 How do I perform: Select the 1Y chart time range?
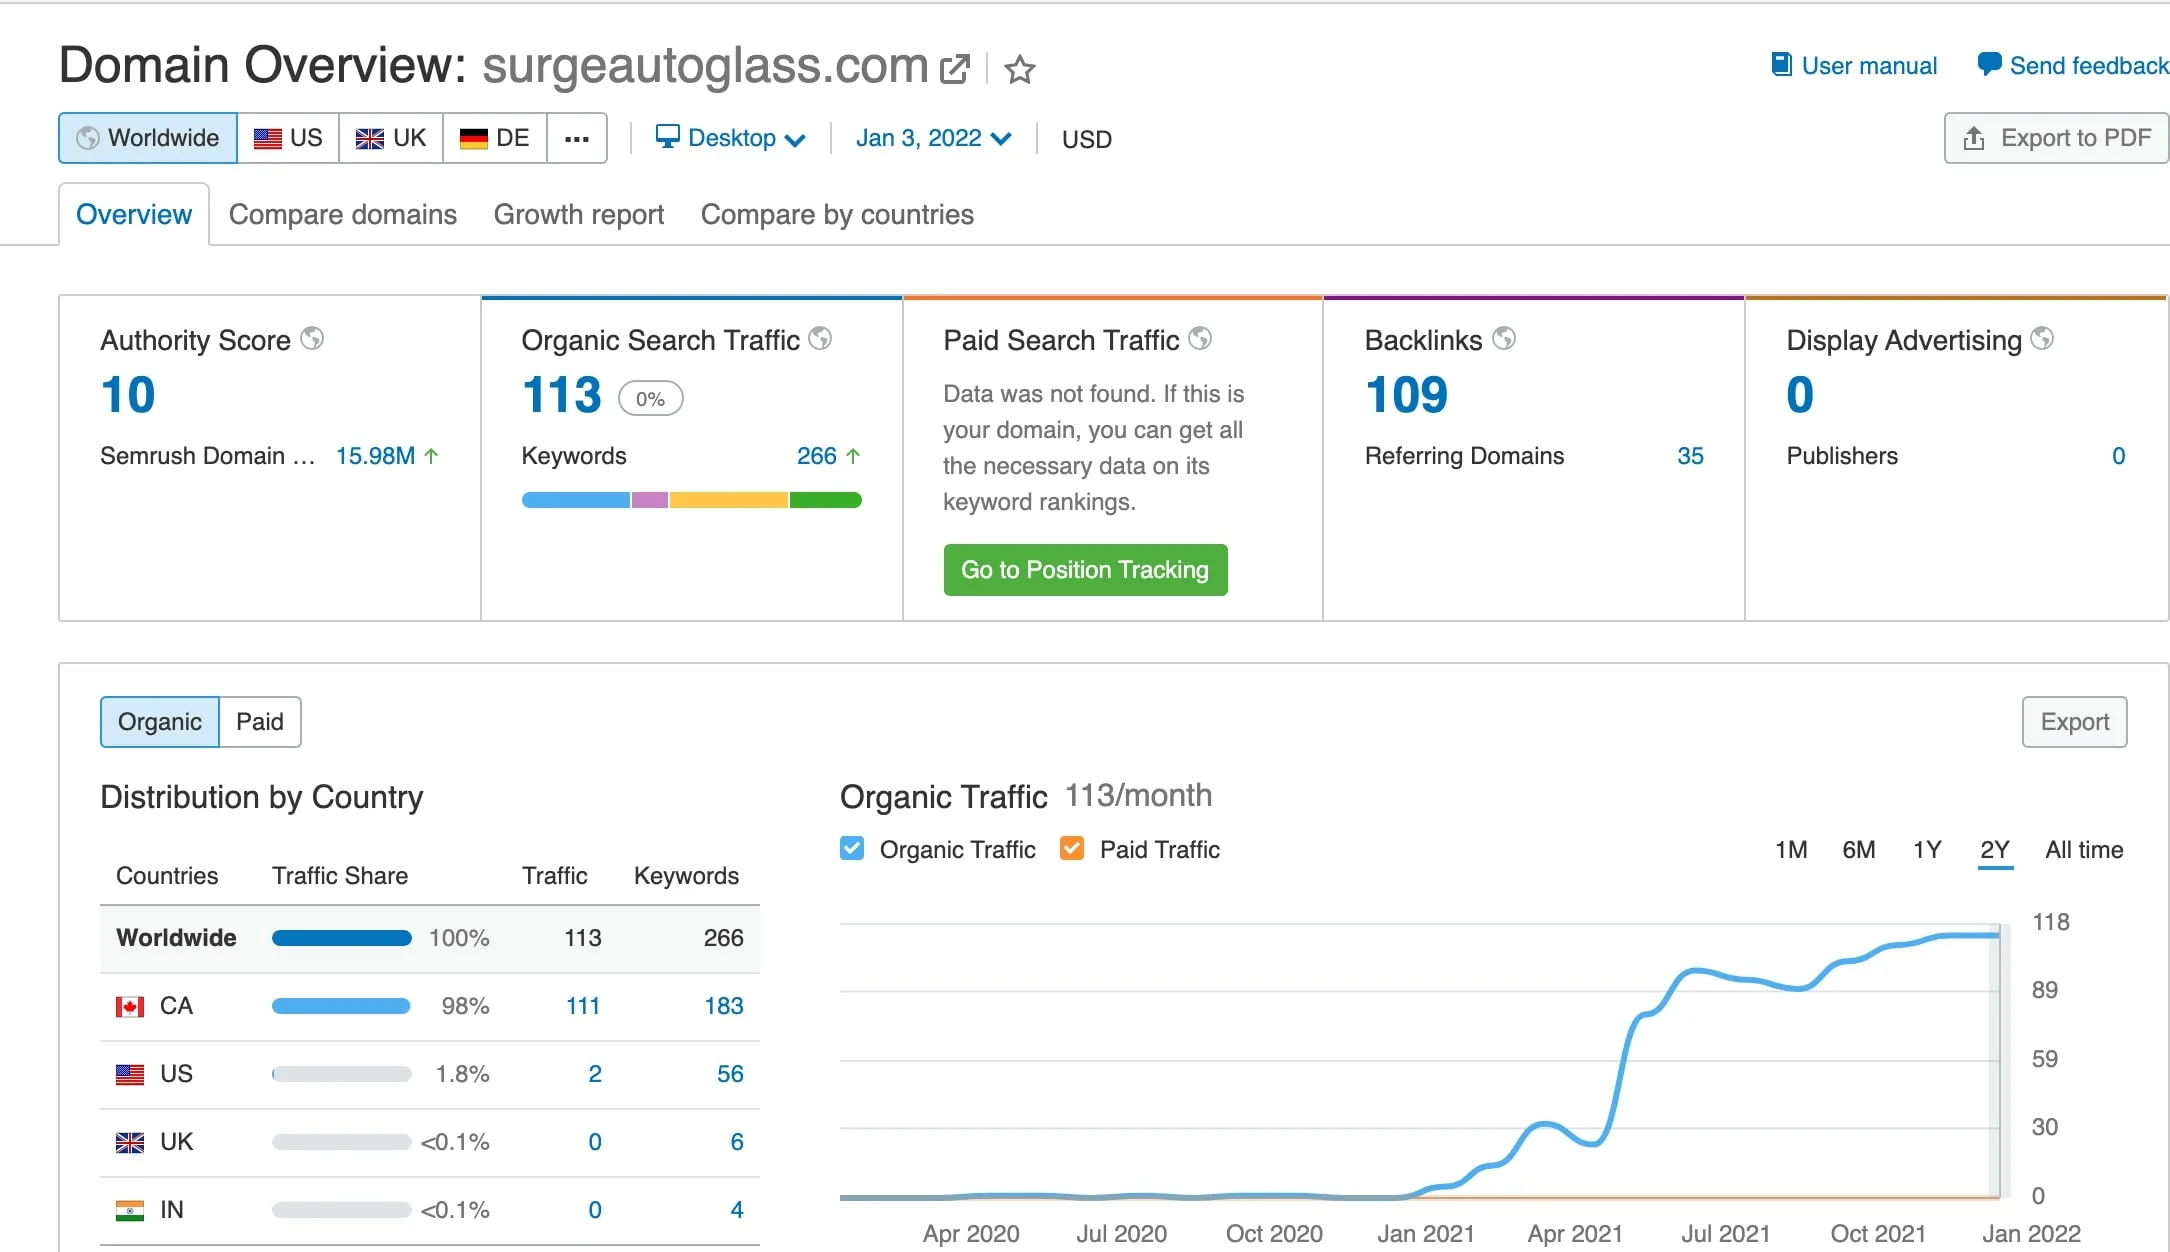coord(1926,850)
